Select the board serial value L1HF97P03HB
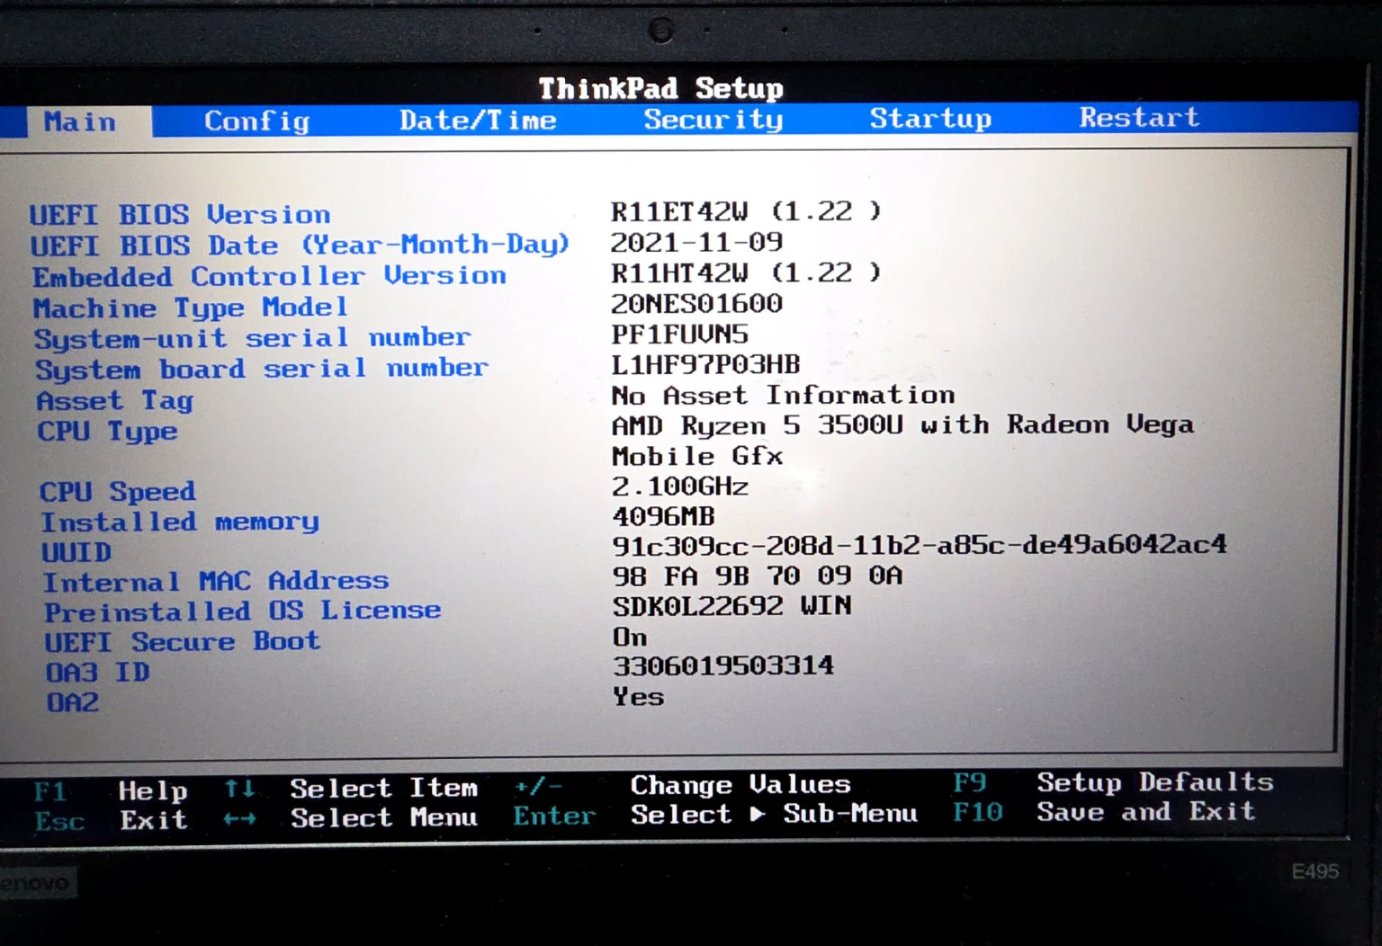1382x946 pixels. [706, 364]
